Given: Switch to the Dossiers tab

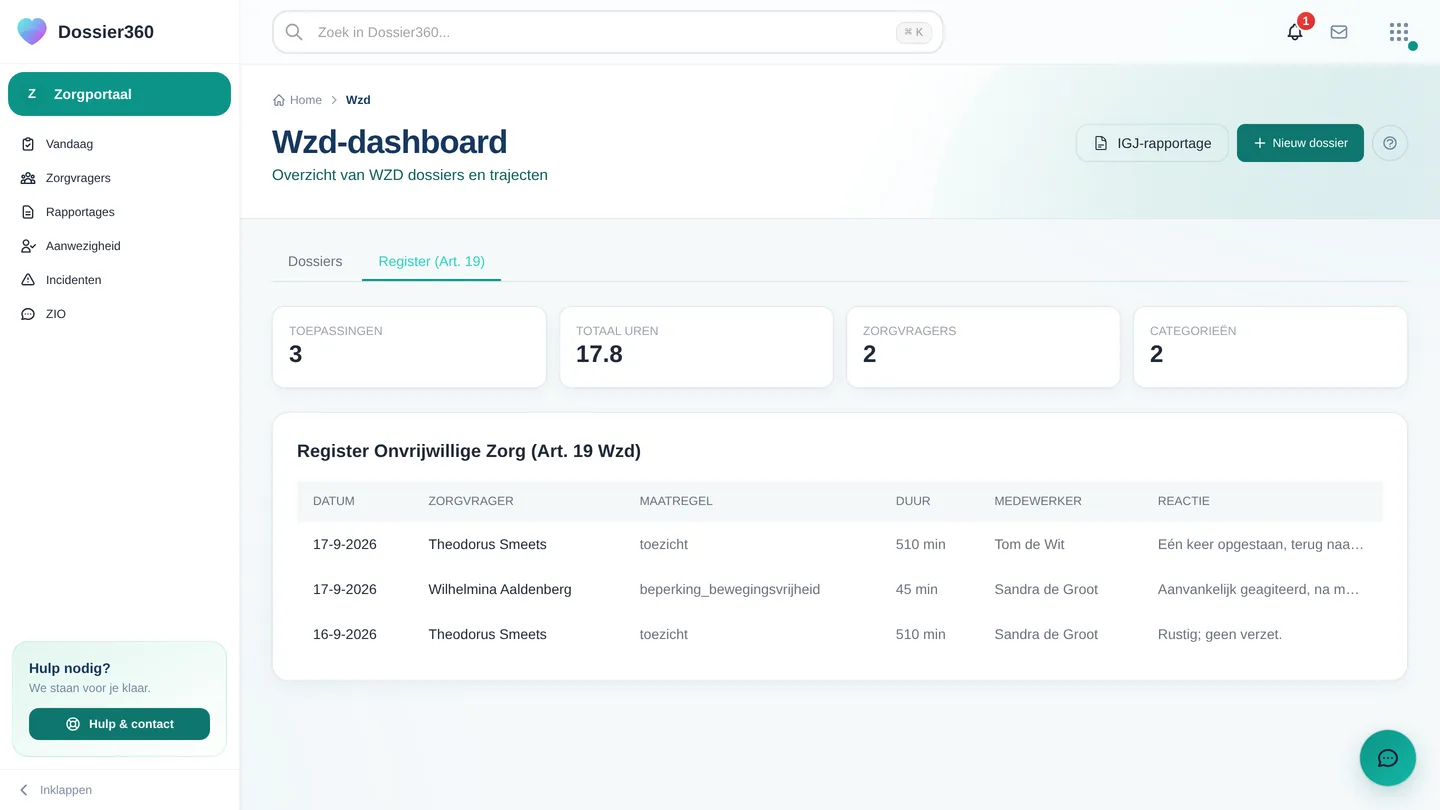Looking at the screenshot, I should point(315,261).
